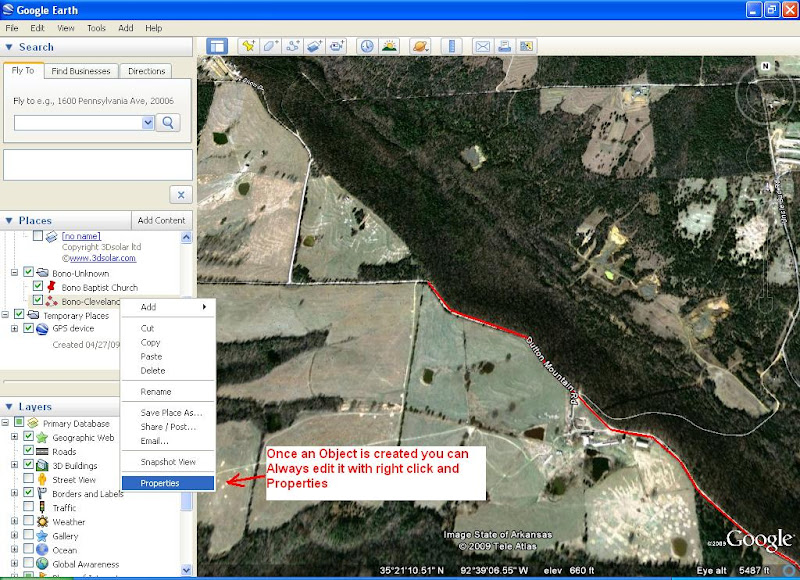Check the [no name] overlay checkbox

38,236
